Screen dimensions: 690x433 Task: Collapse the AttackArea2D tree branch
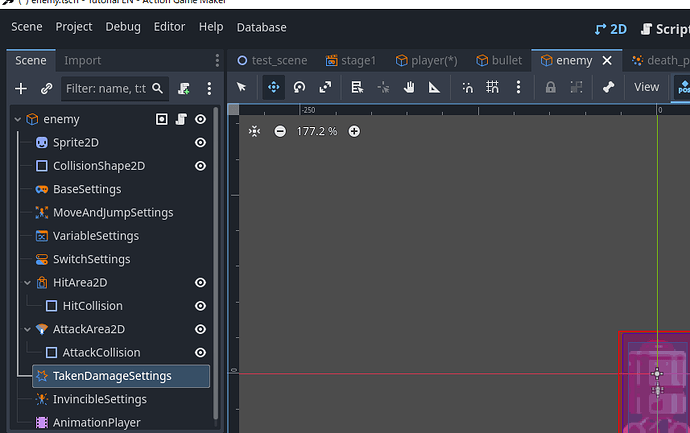pyautogui.click(x=28, y=329)
